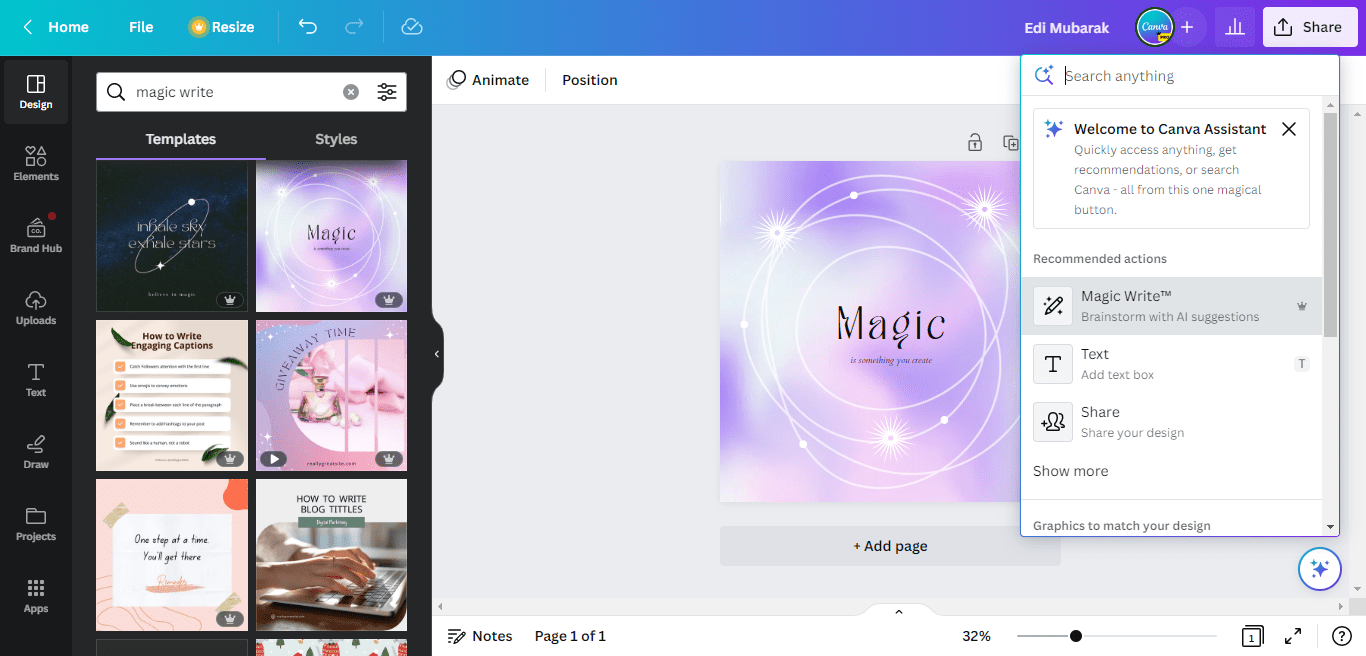Screen dimensions: 1366x656
Task: Open the Elements panel
Action: pyautogui.click(x=35, y=163)
